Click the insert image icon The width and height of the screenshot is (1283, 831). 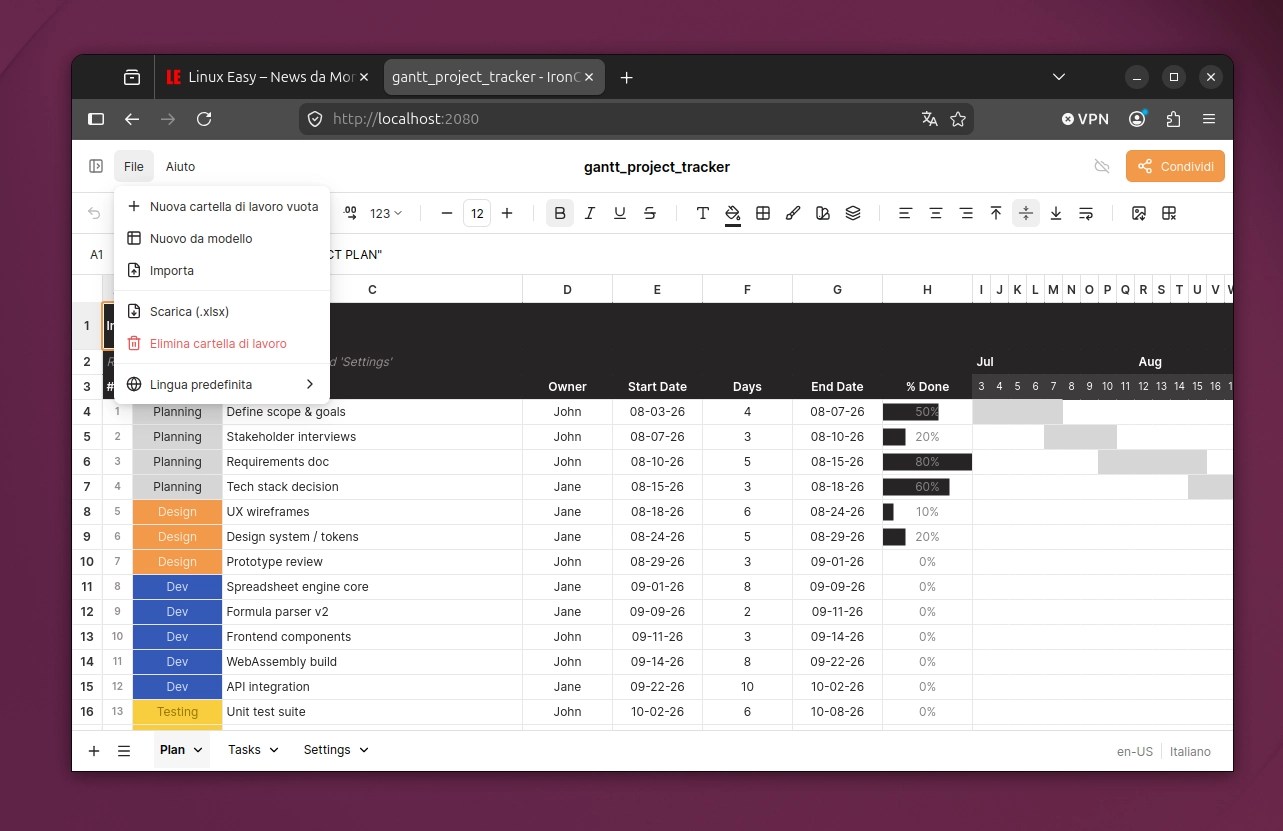coord(1139,213)
